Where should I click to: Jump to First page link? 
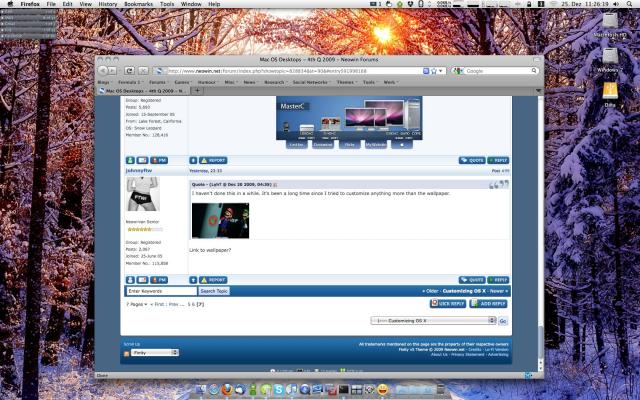tap(158, 304)
